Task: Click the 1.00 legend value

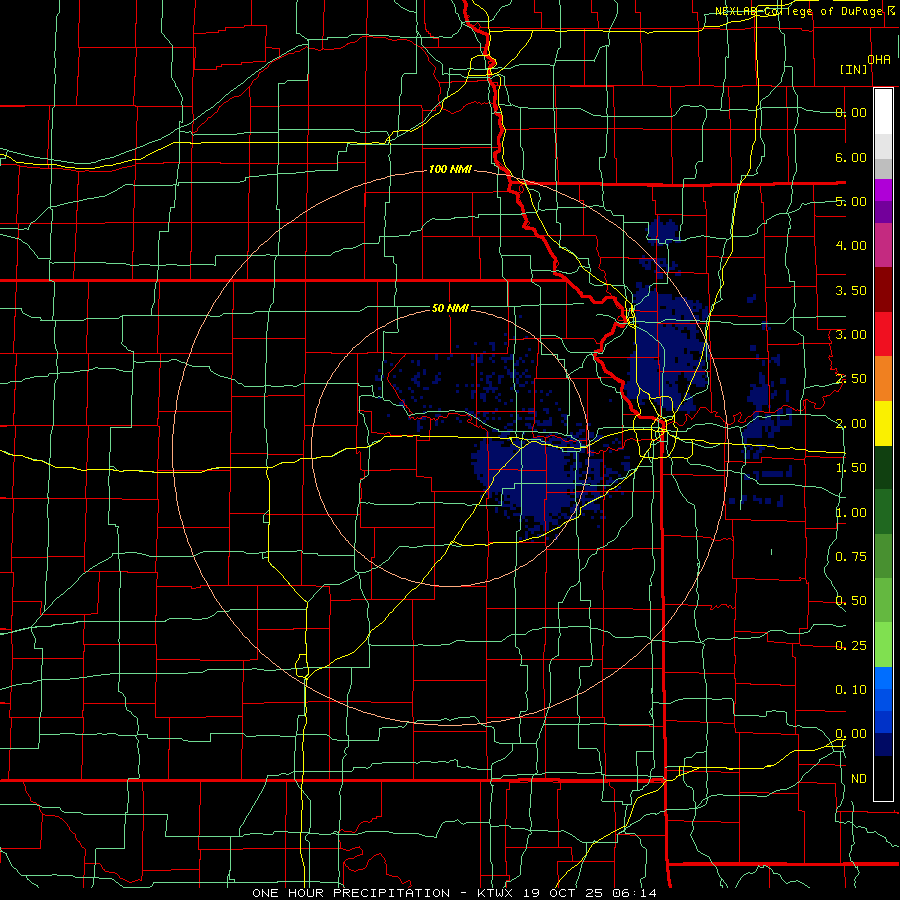Action: coord(851,513)
